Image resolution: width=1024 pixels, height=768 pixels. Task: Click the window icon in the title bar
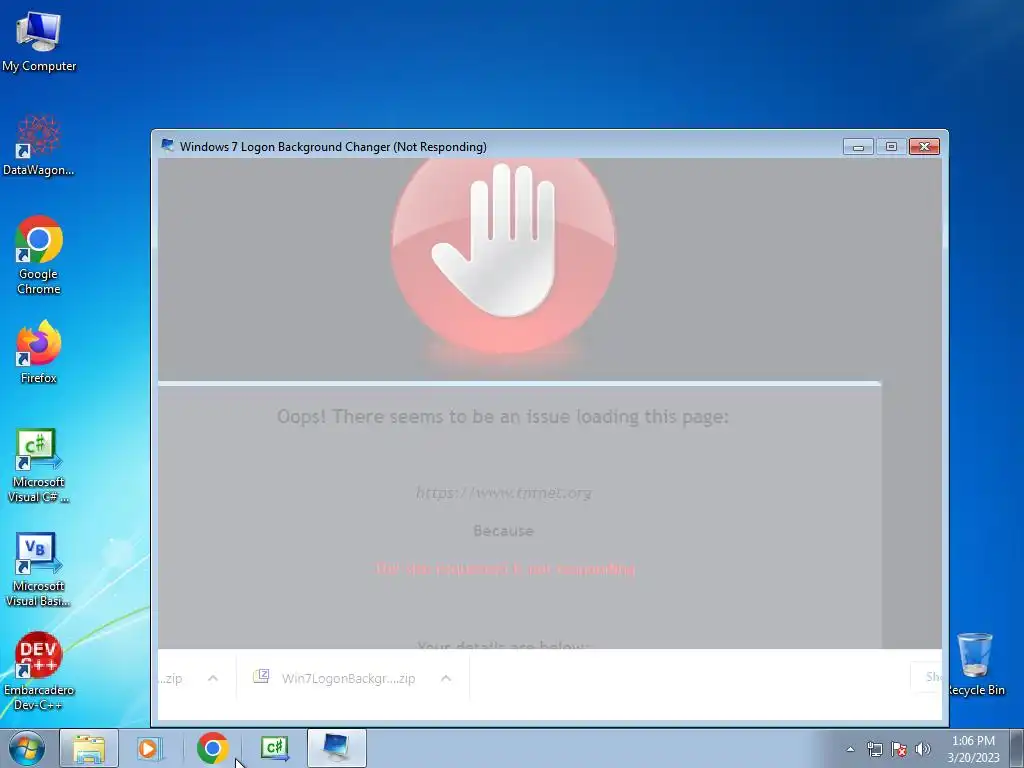[x=168, y=146]
